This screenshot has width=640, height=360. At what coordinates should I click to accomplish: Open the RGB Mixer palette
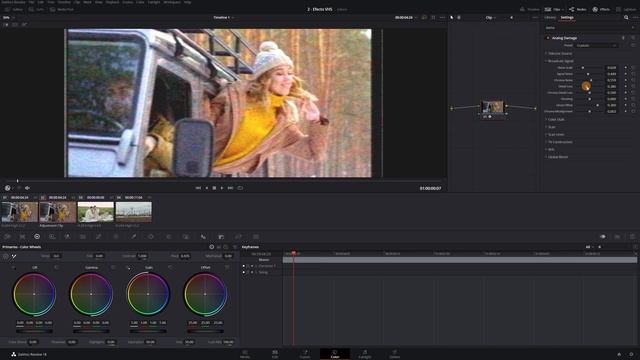click(x=67, y=237)
